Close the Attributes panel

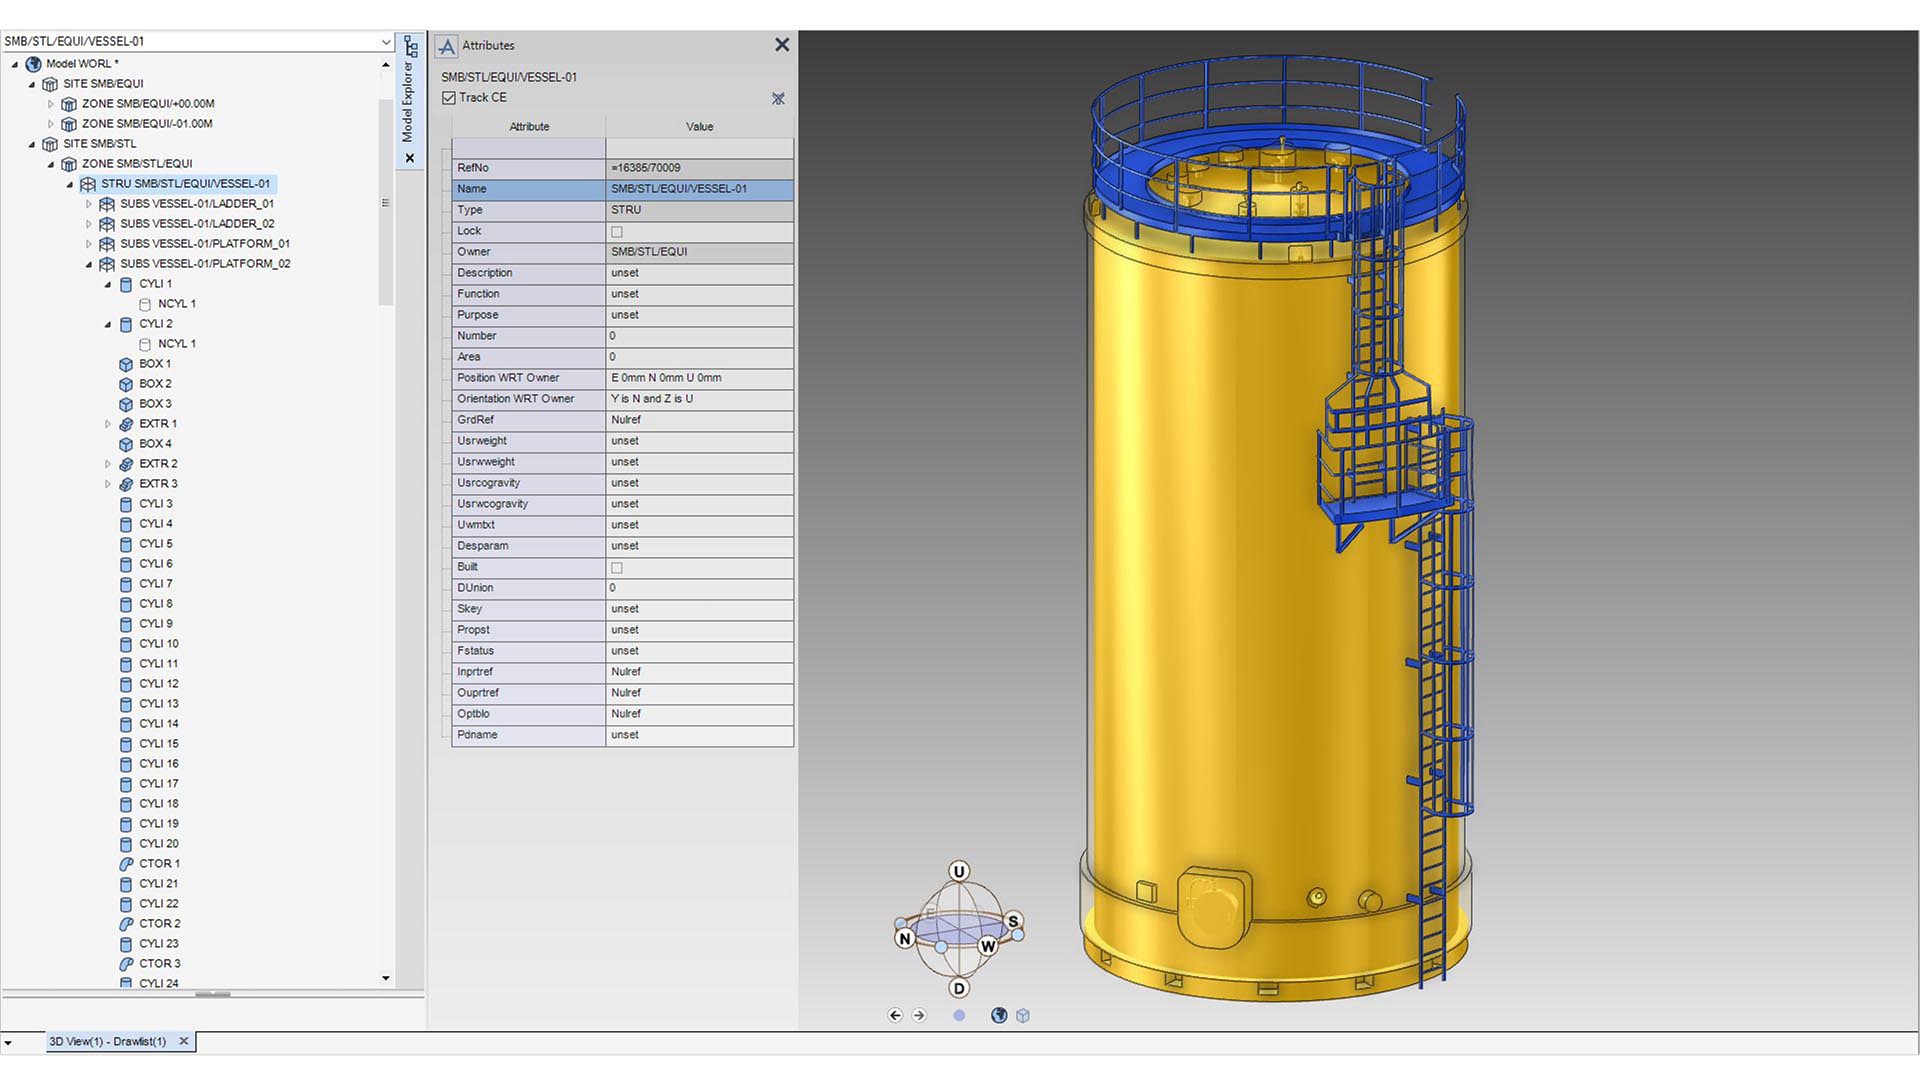781,44
